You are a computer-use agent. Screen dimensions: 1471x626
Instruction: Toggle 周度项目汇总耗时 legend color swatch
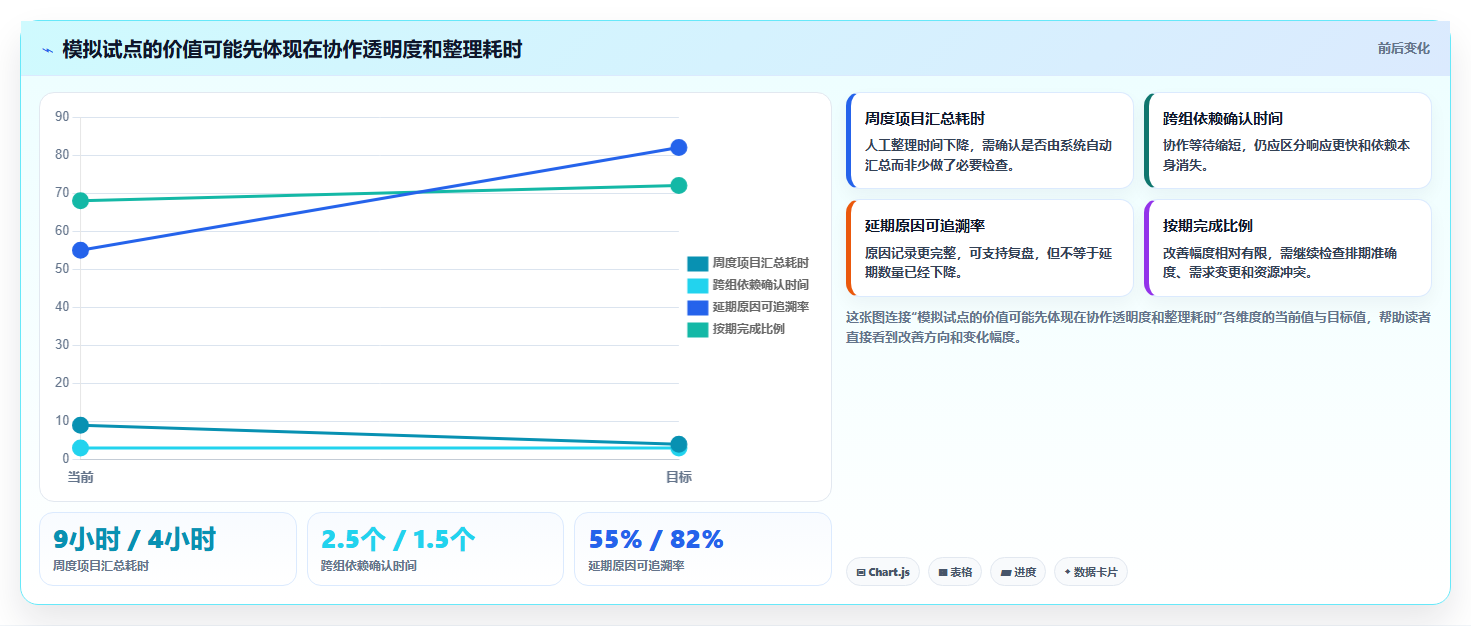click(697, 263)
